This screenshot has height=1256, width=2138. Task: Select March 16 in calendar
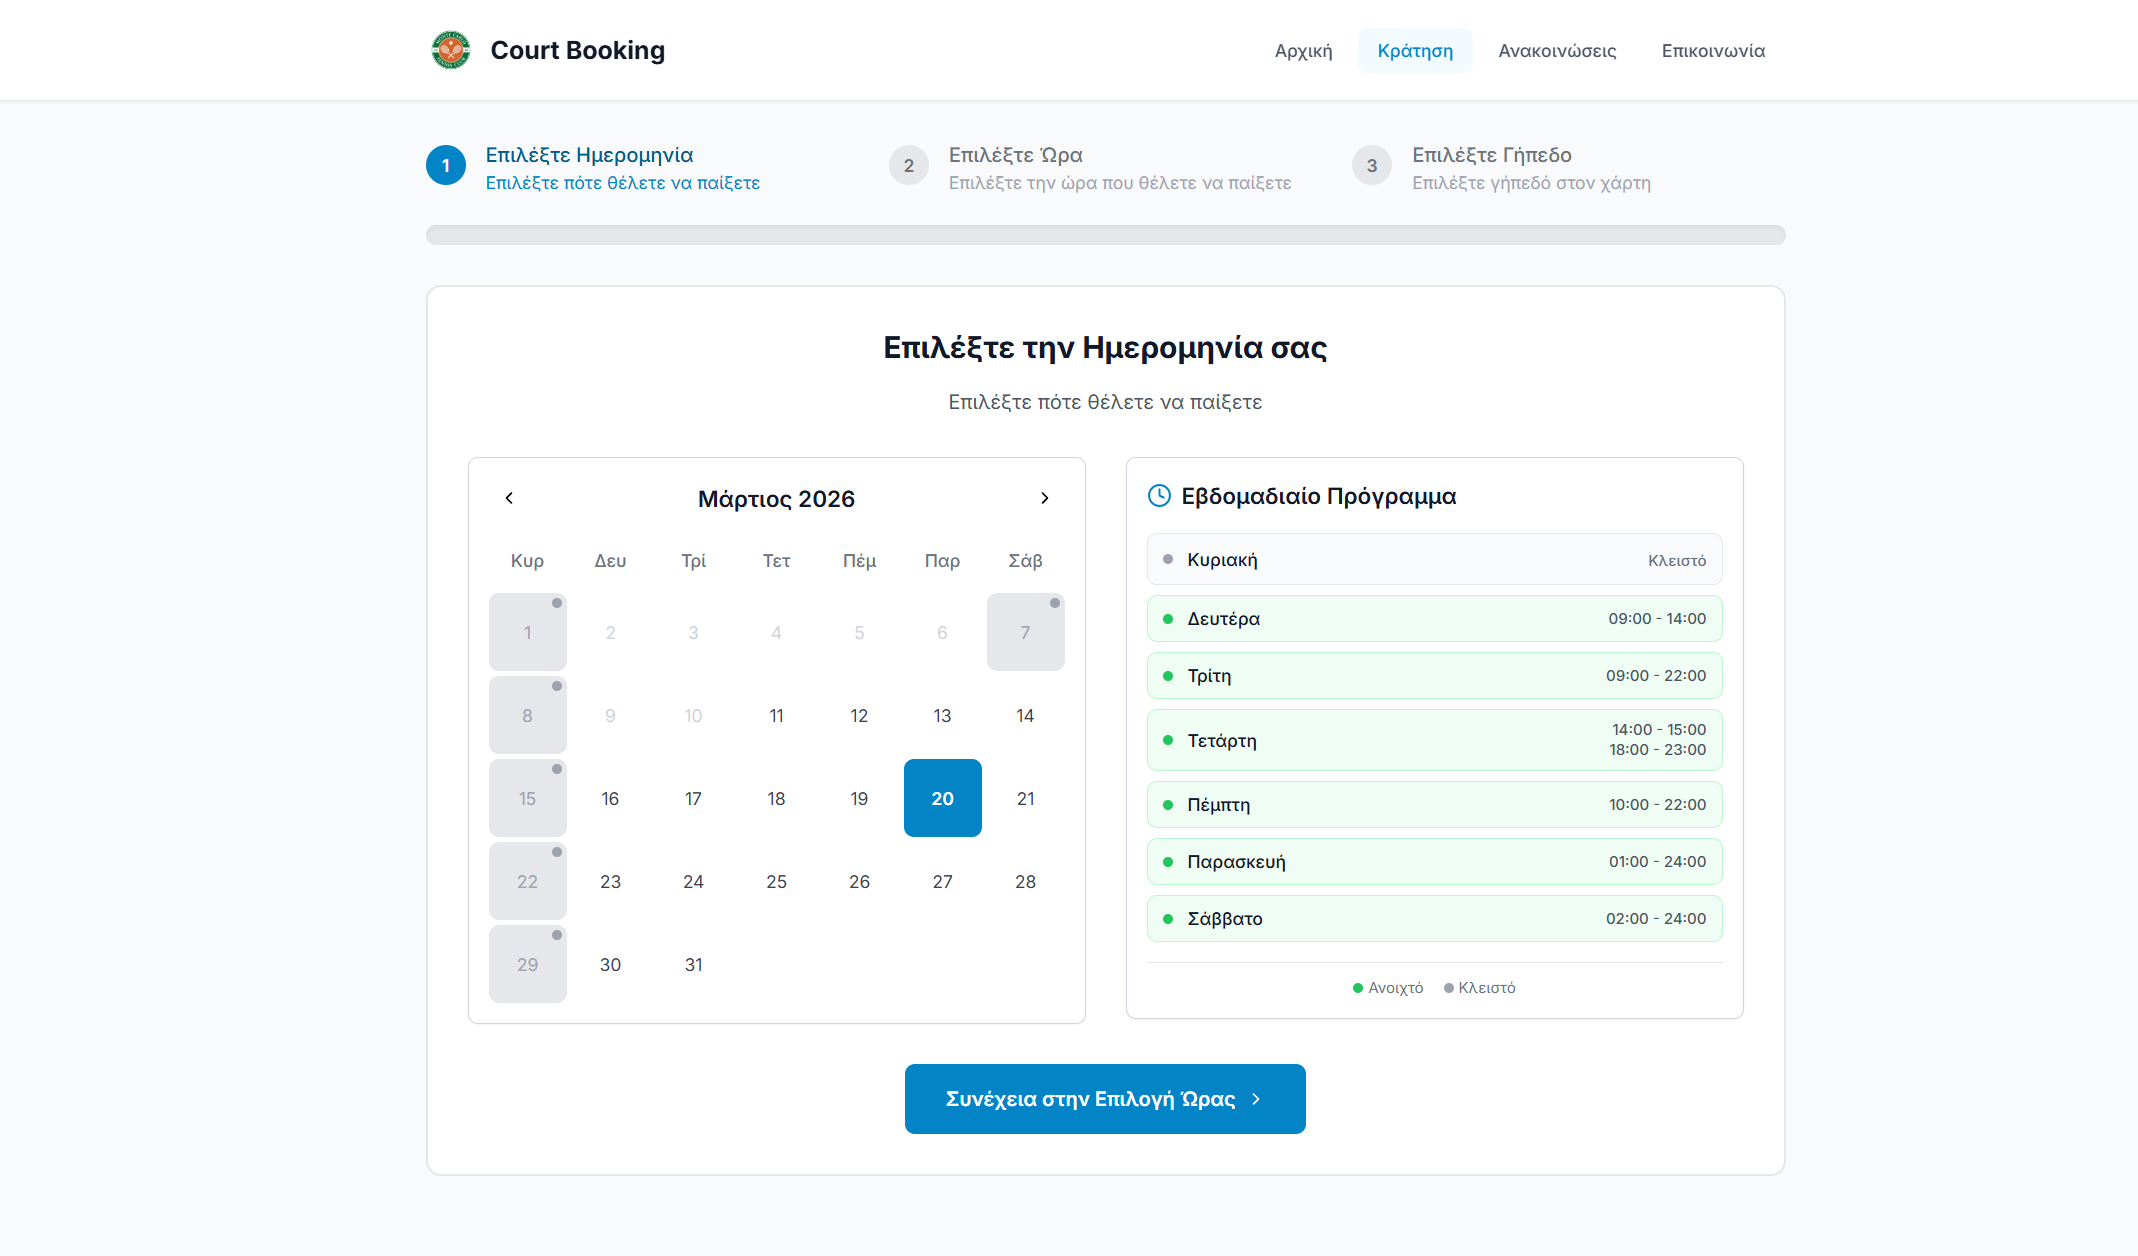pos(610,798)
